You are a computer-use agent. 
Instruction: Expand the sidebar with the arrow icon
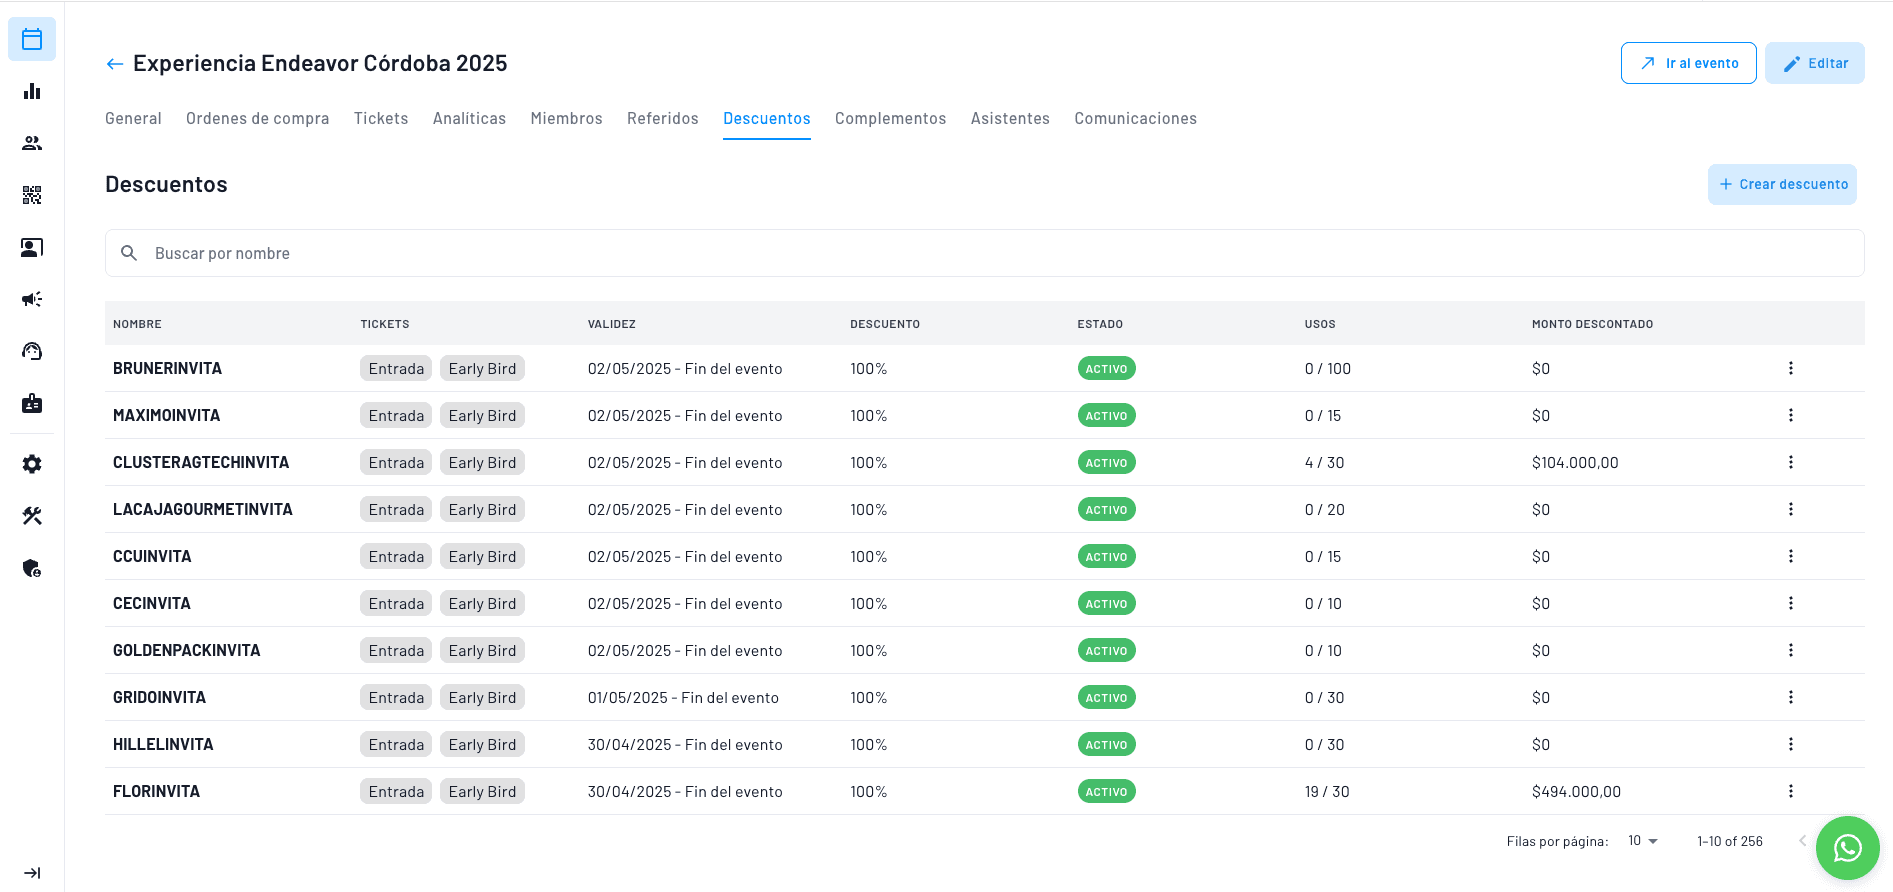tap(32, 873)
